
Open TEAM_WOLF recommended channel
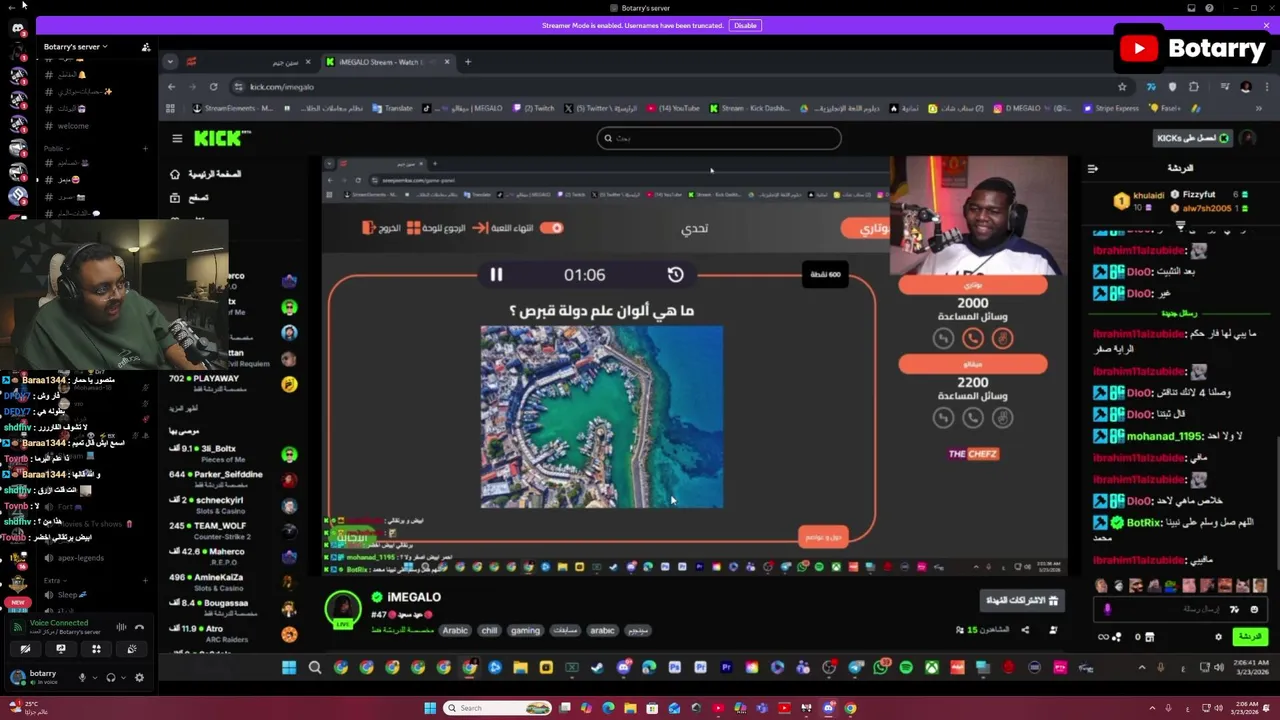click(232, 531)
